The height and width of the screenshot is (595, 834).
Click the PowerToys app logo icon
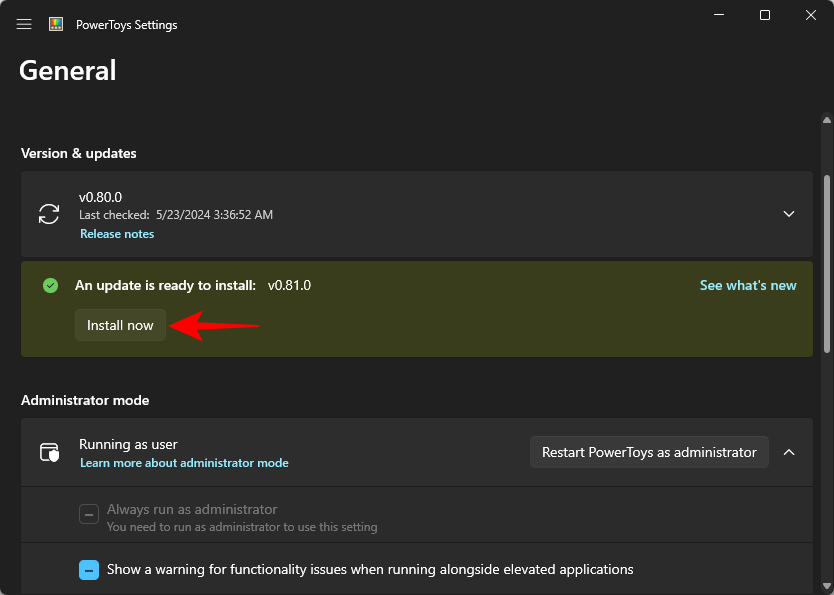pos(56,24)
